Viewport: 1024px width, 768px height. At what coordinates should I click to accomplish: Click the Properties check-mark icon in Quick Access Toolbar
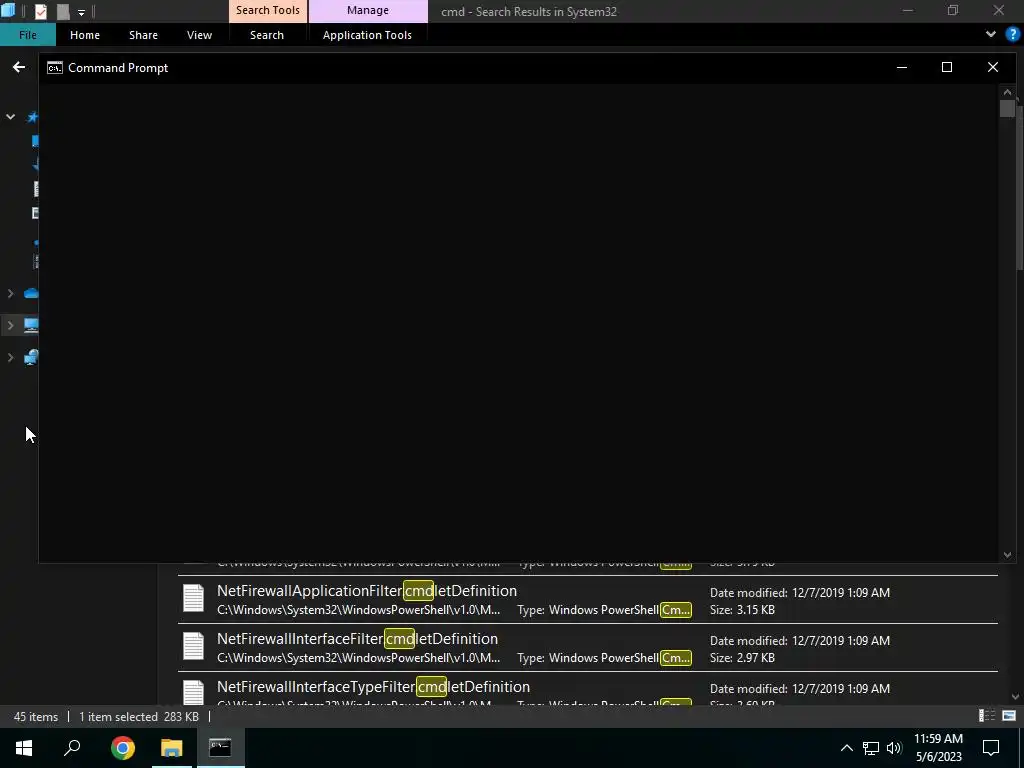40,11
